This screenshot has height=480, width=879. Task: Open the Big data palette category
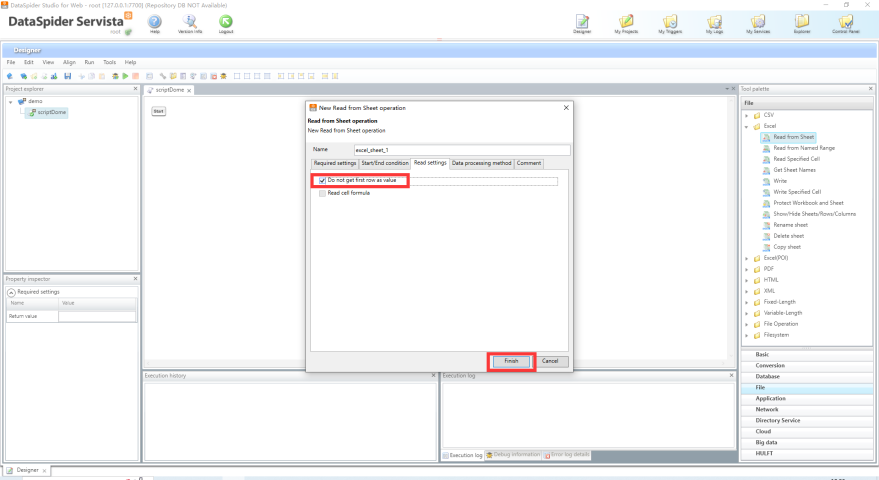(807, 443)
